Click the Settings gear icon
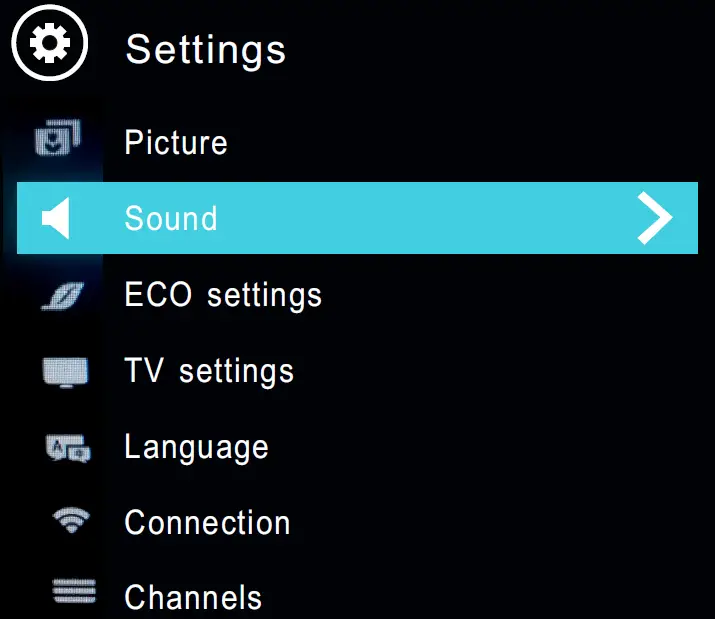The width and height of the screenshot is (715, 619). (x=50, y=45)
